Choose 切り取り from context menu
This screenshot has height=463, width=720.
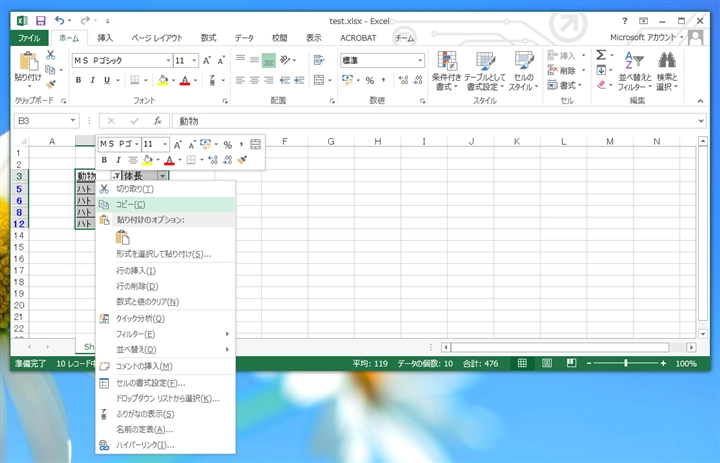click(166, 189)
